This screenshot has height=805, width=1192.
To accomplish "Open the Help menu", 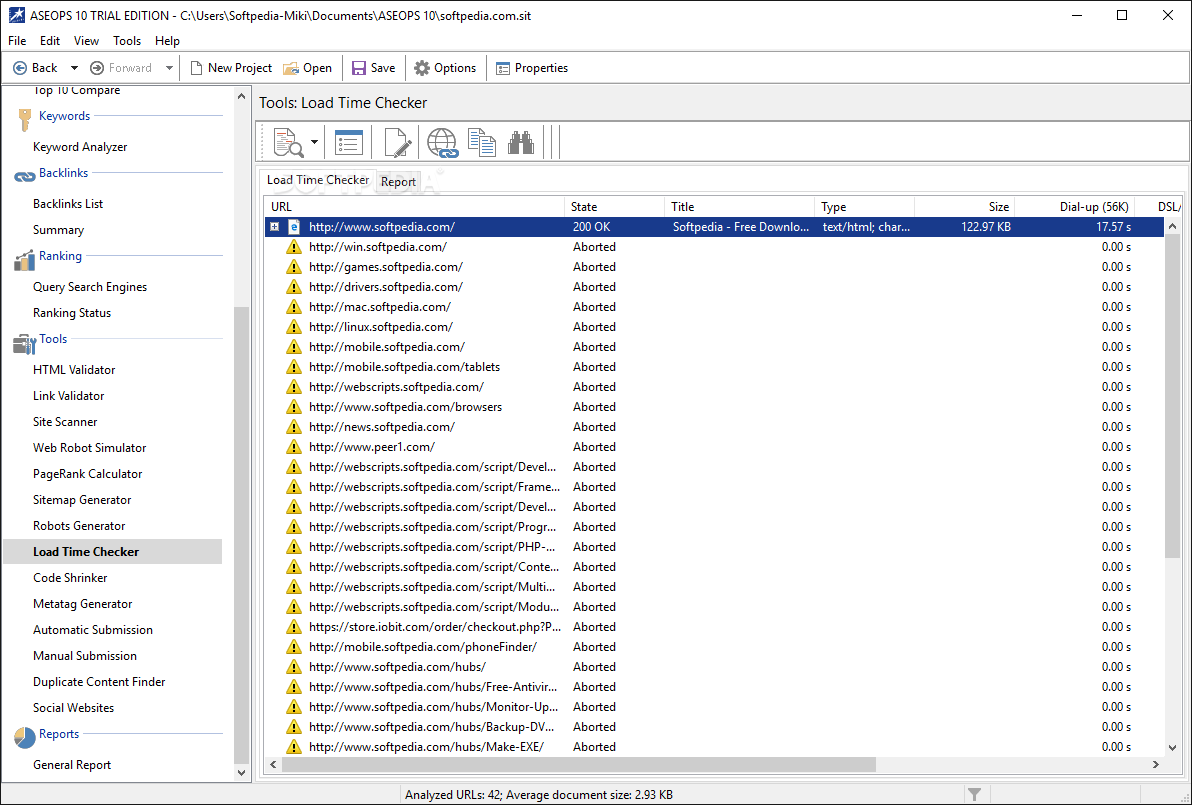I will pyautogui.click(x=167, y=41).
